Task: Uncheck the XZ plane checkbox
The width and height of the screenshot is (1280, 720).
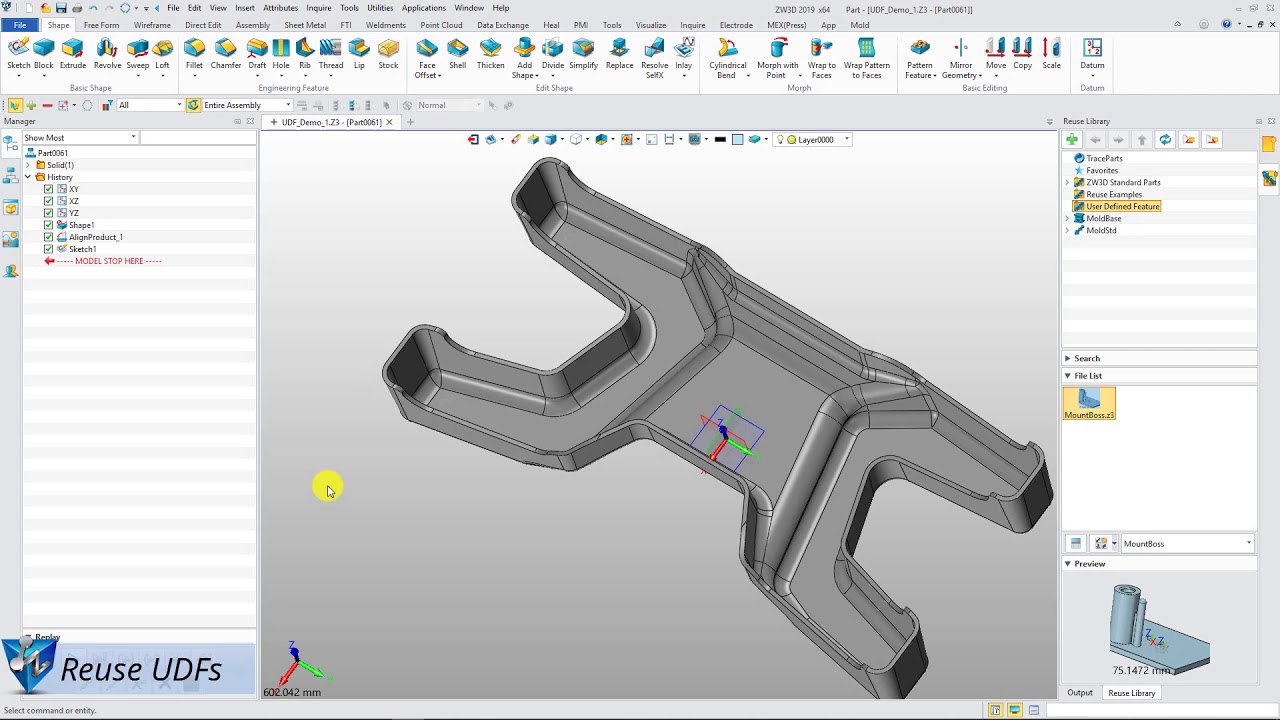Action: (x=48, y=201)
